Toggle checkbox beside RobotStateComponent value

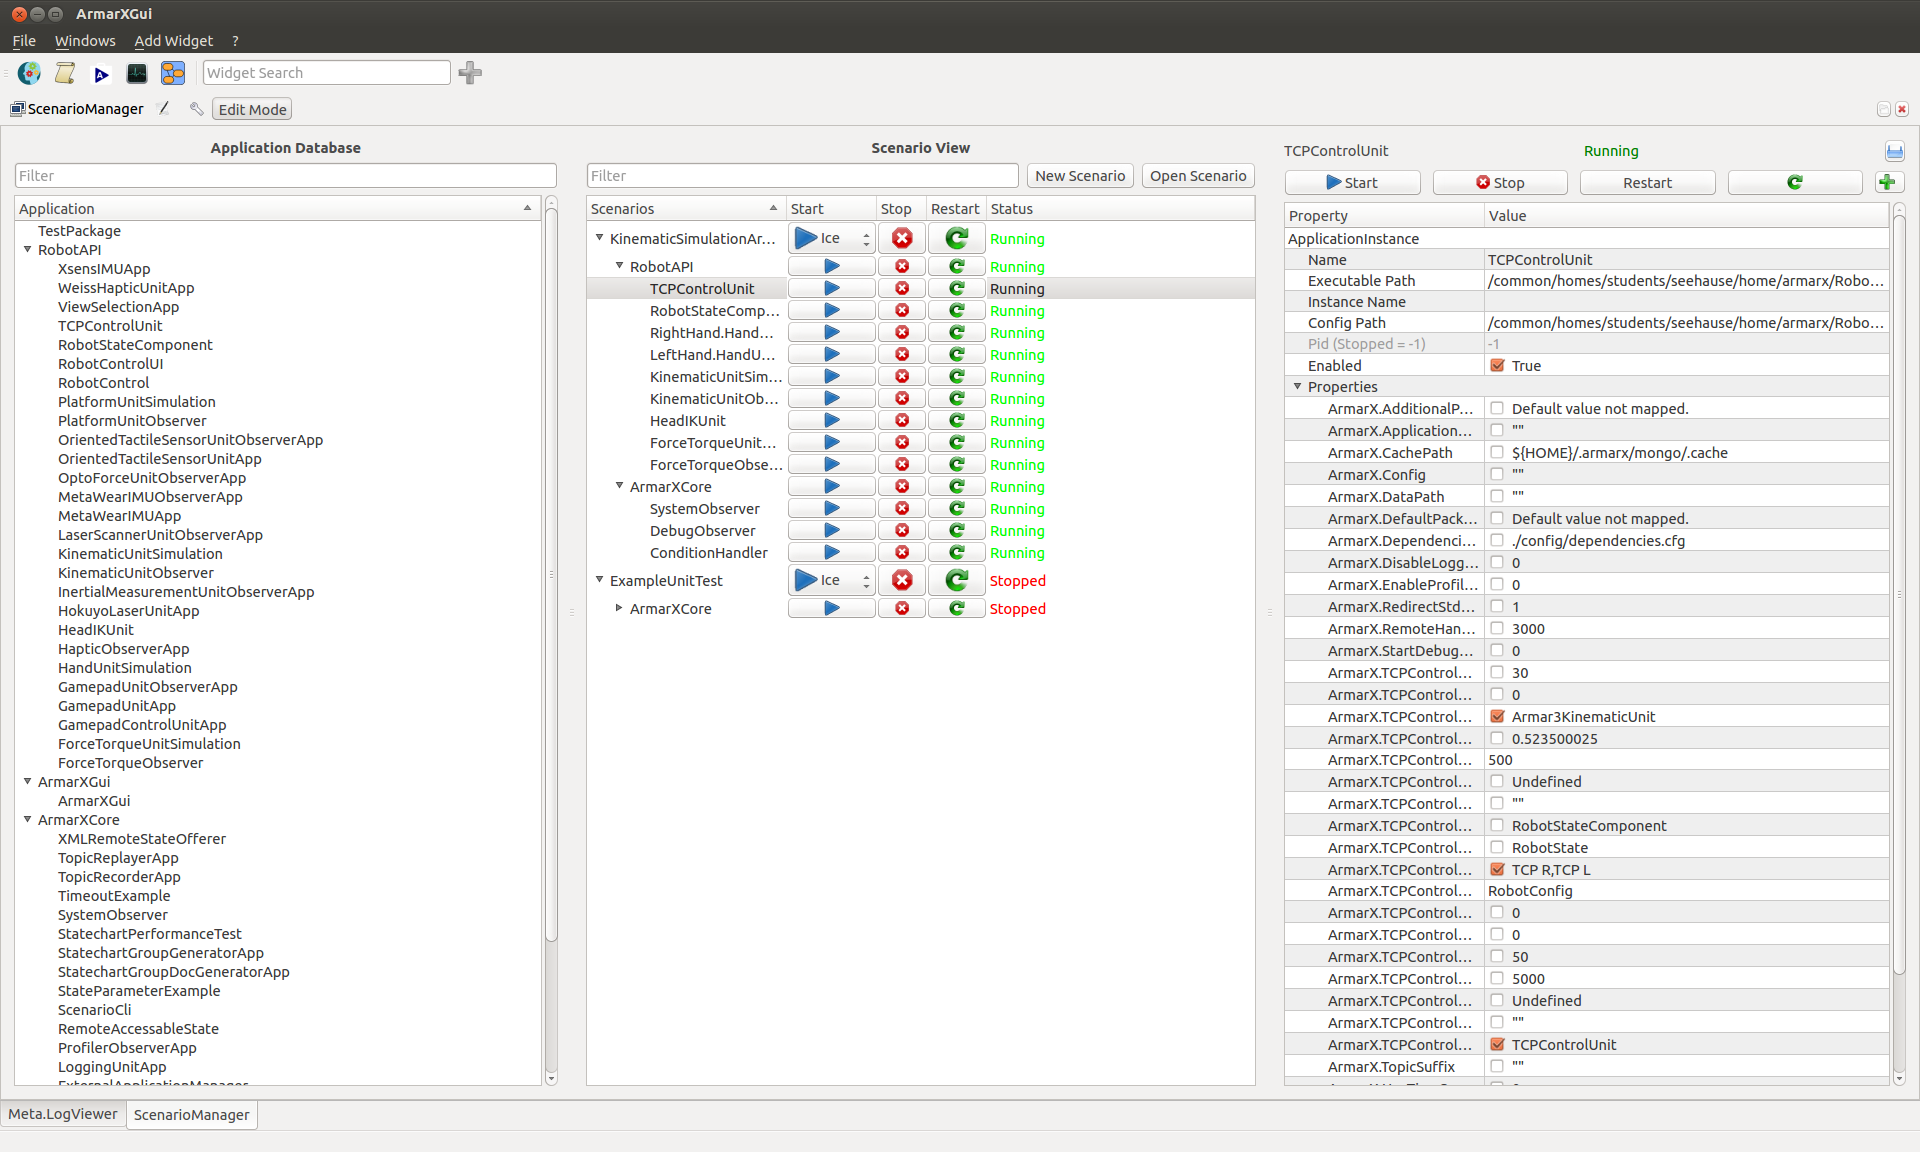click(1497, 826)
